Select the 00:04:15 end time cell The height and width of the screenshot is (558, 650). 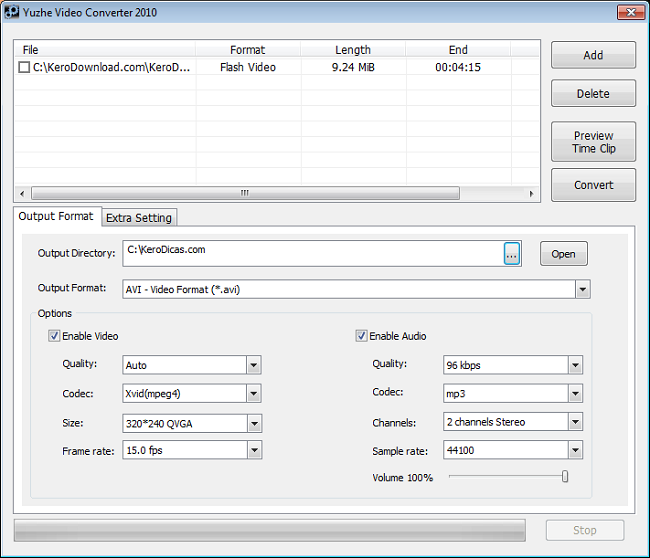click(458, 67)
